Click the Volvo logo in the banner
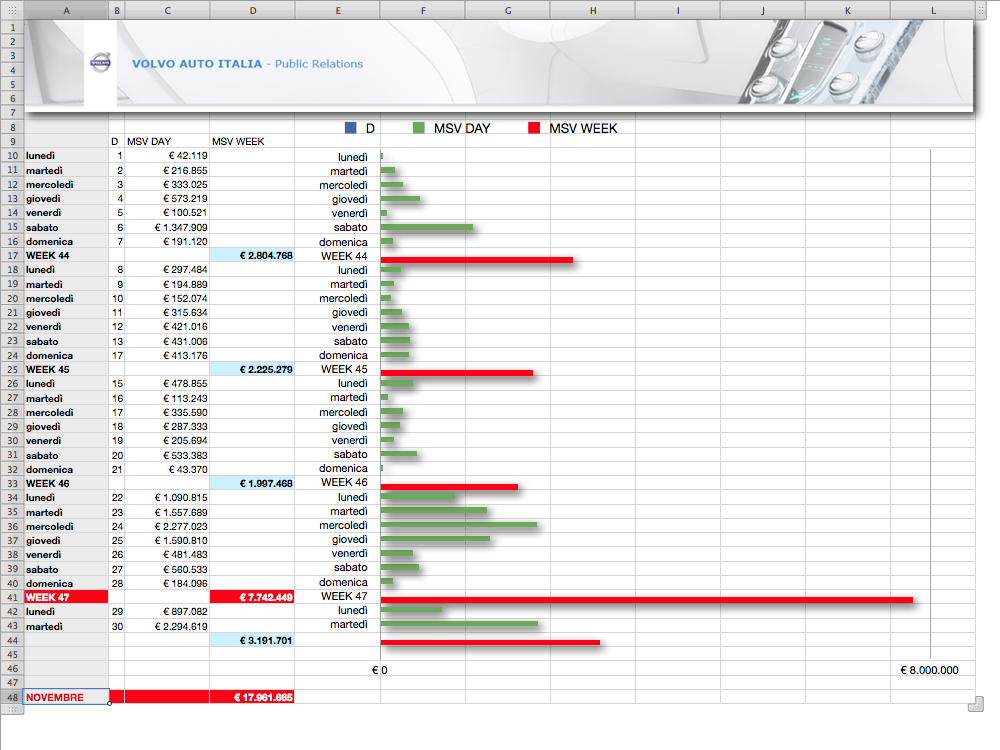 pos(100,62)
